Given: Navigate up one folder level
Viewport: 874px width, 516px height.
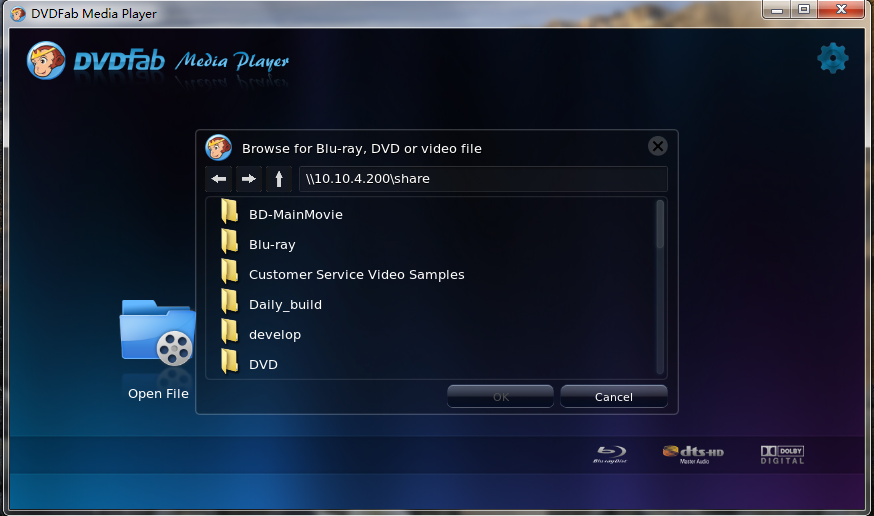Looking at the screenshot, I should click(279, 179).
